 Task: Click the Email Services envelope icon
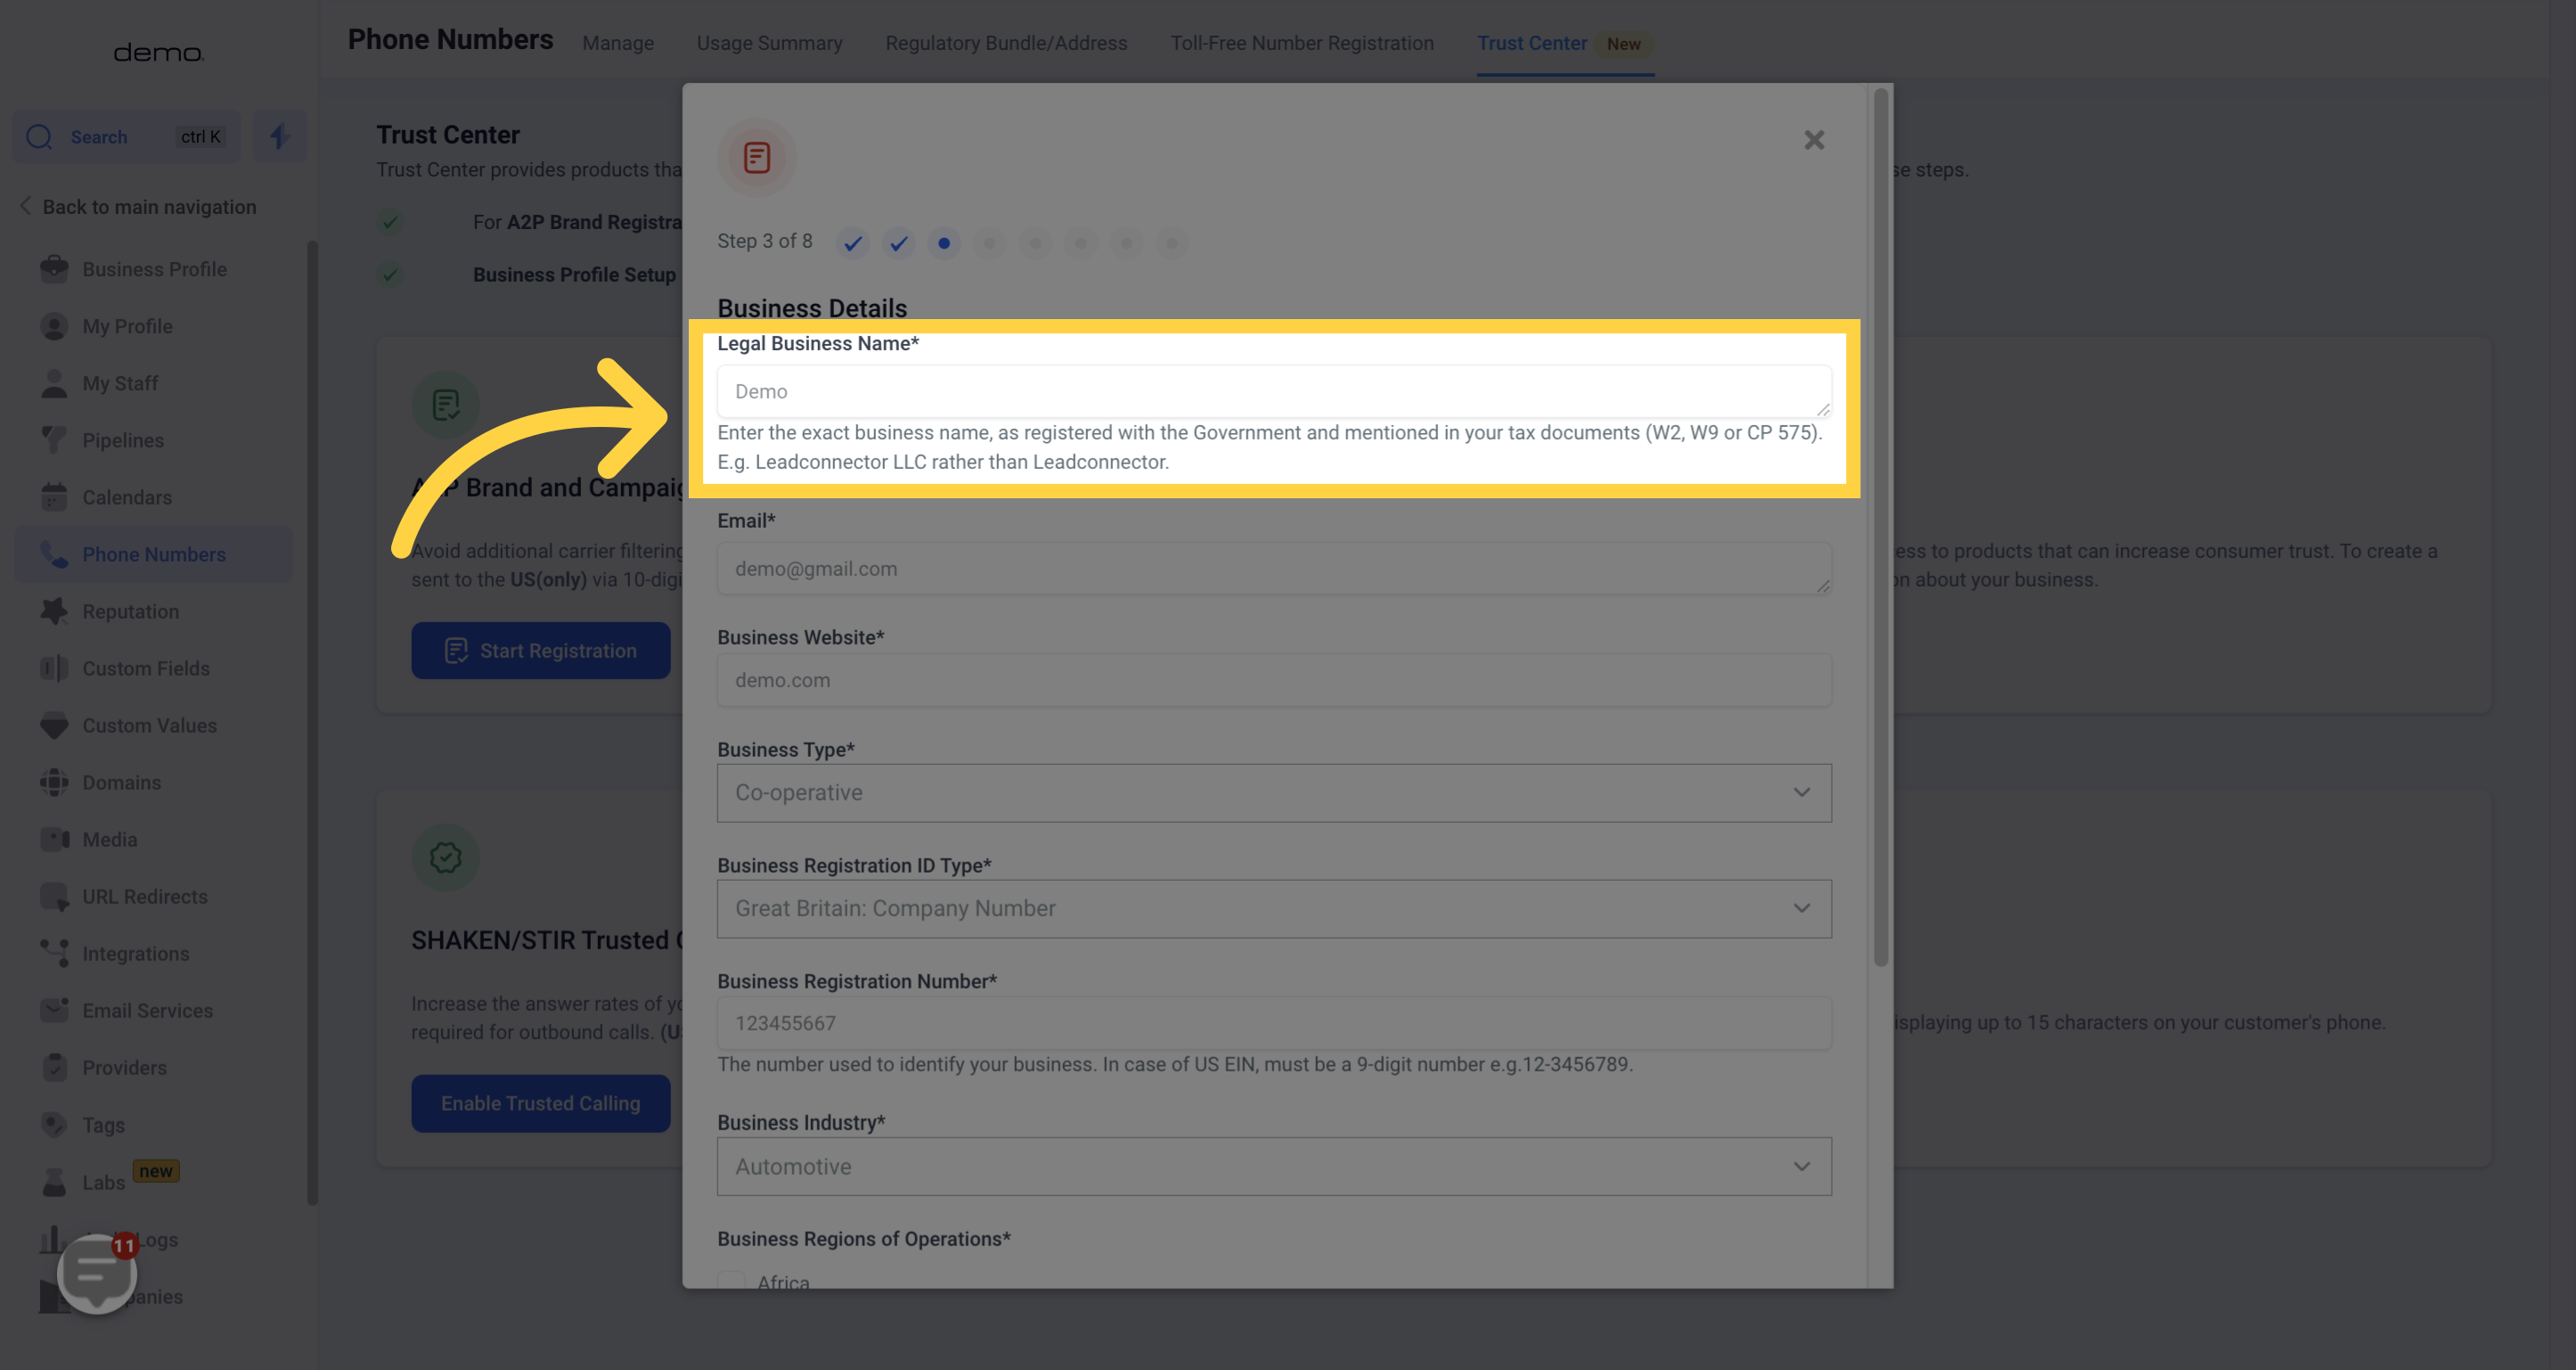point(54,1010)
